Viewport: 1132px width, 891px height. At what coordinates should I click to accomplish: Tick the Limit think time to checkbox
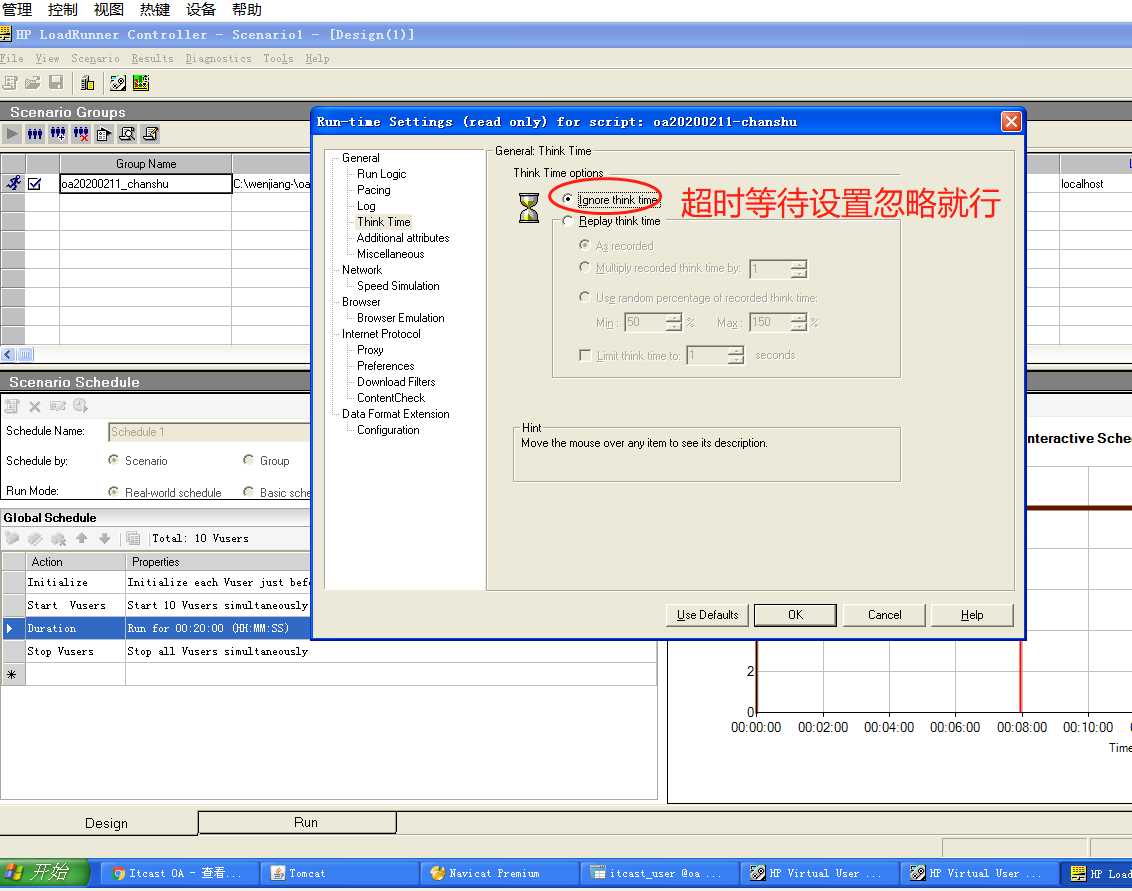585,355
